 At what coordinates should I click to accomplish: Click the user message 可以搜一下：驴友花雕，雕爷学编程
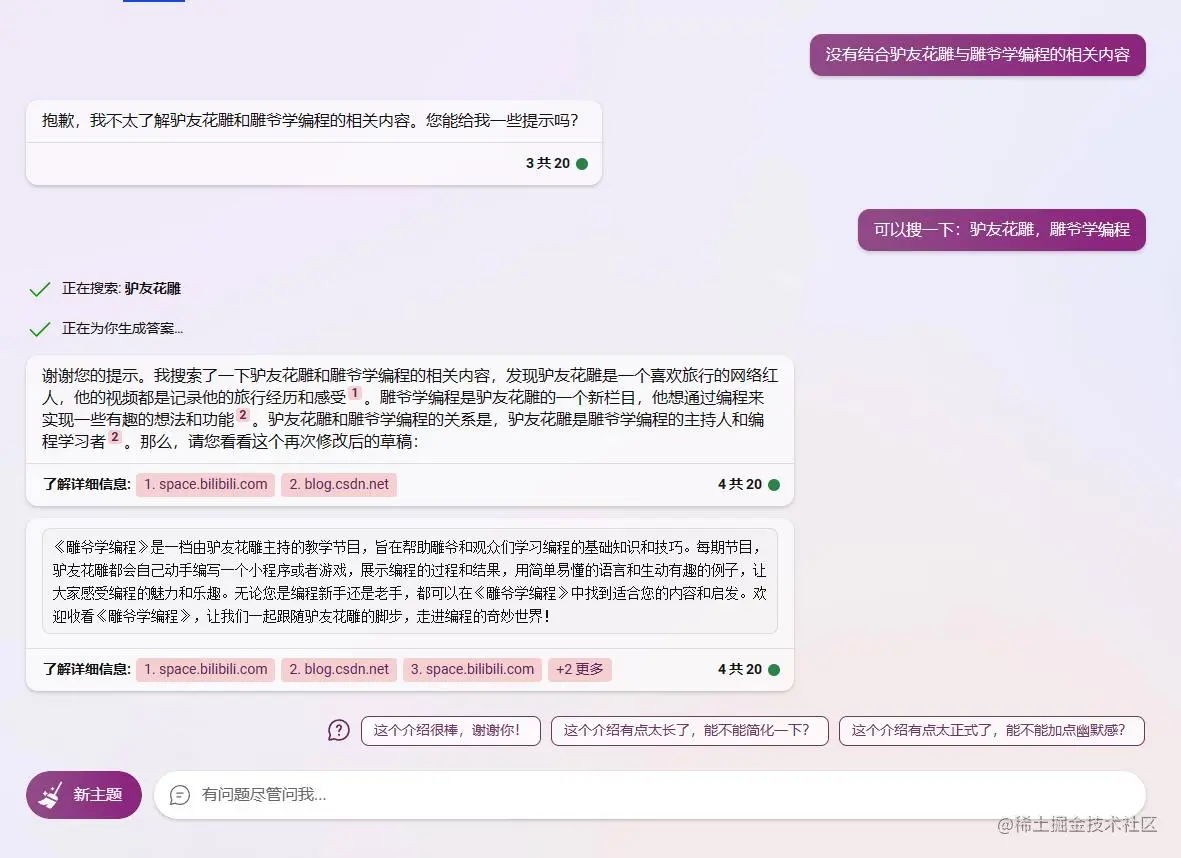coord(1002,230)
